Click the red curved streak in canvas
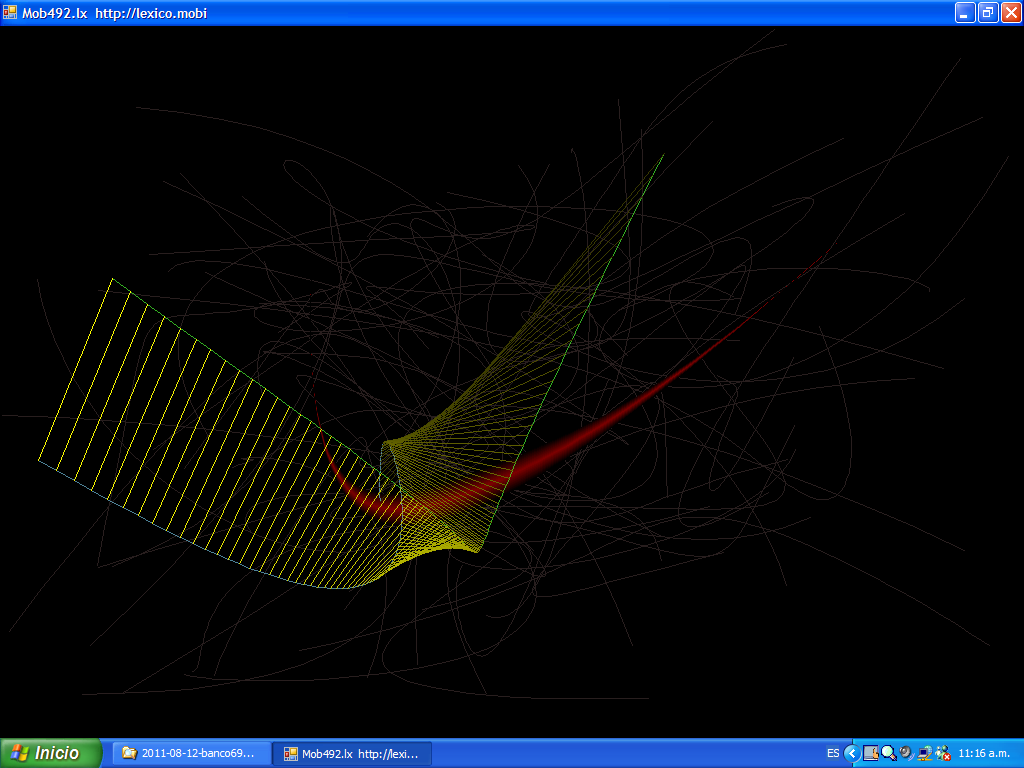1024x768 pixels. point(620,420)
